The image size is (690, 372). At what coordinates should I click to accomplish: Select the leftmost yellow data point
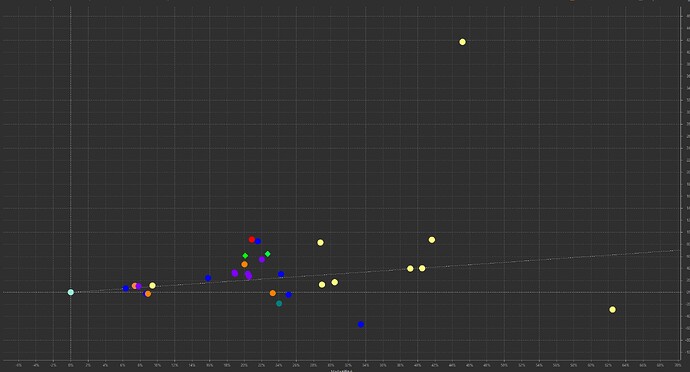(152, 285)
